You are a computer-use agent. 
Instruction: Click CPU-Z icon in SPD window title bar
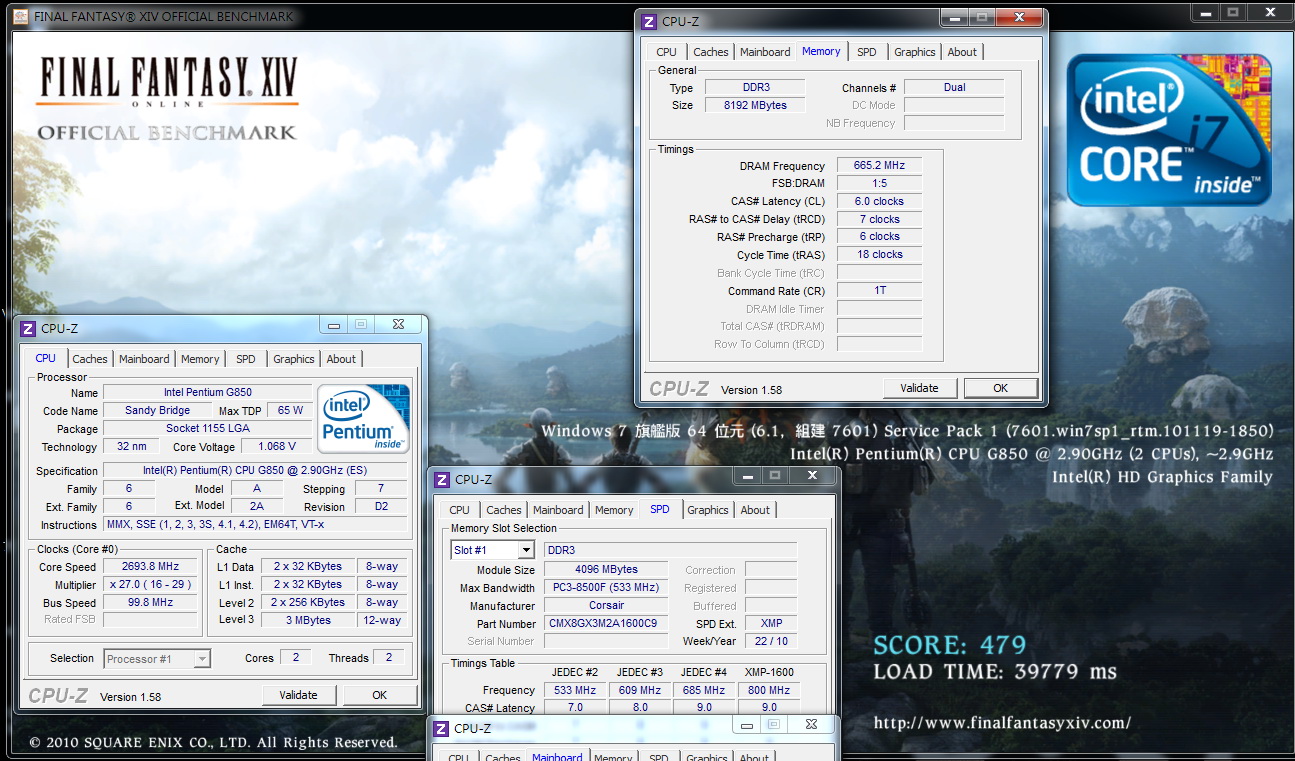pos(442,479)
